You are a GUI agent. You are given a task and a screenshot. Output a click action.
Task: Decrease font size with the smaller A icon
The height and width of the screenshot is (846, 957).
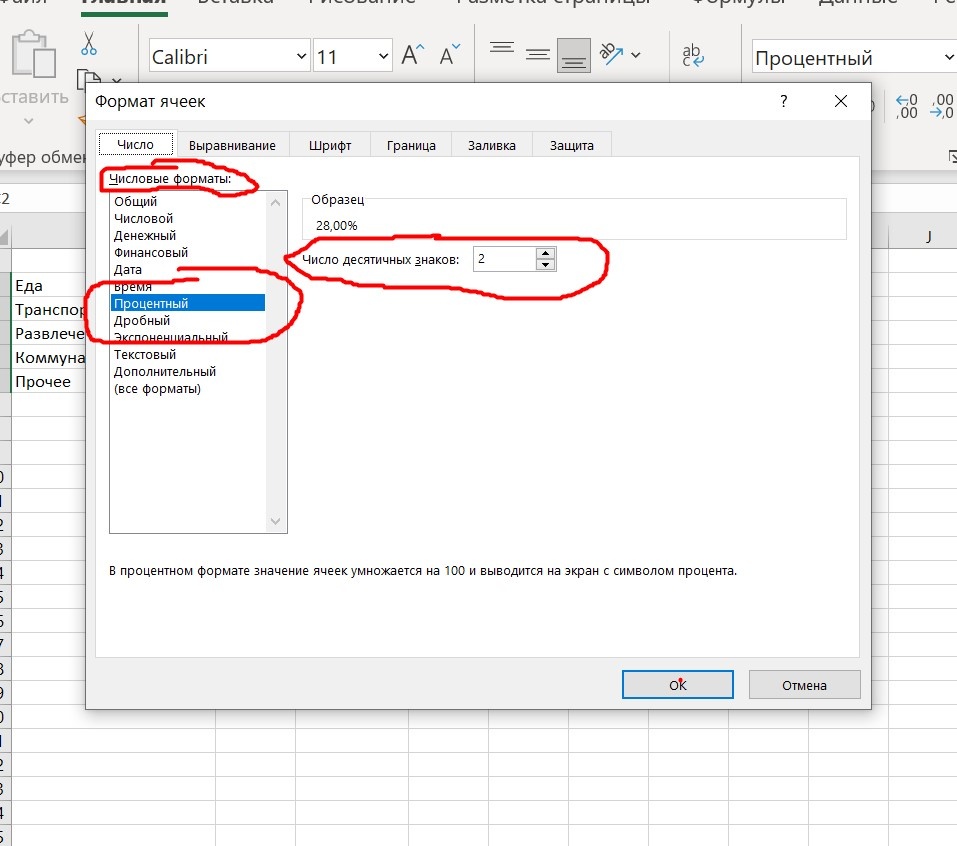449,55
